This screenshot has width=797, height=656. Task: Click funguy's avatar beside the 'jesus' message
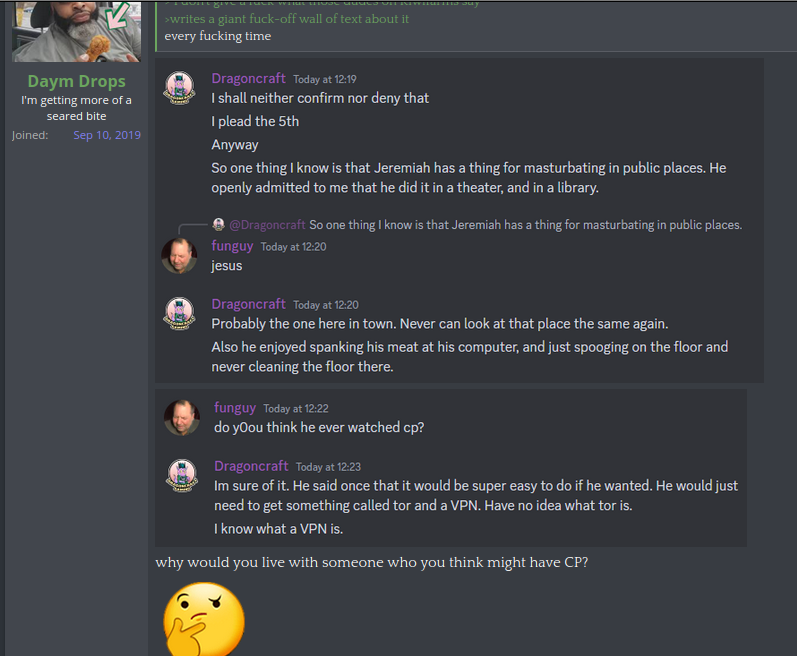(x=179, y=256)
